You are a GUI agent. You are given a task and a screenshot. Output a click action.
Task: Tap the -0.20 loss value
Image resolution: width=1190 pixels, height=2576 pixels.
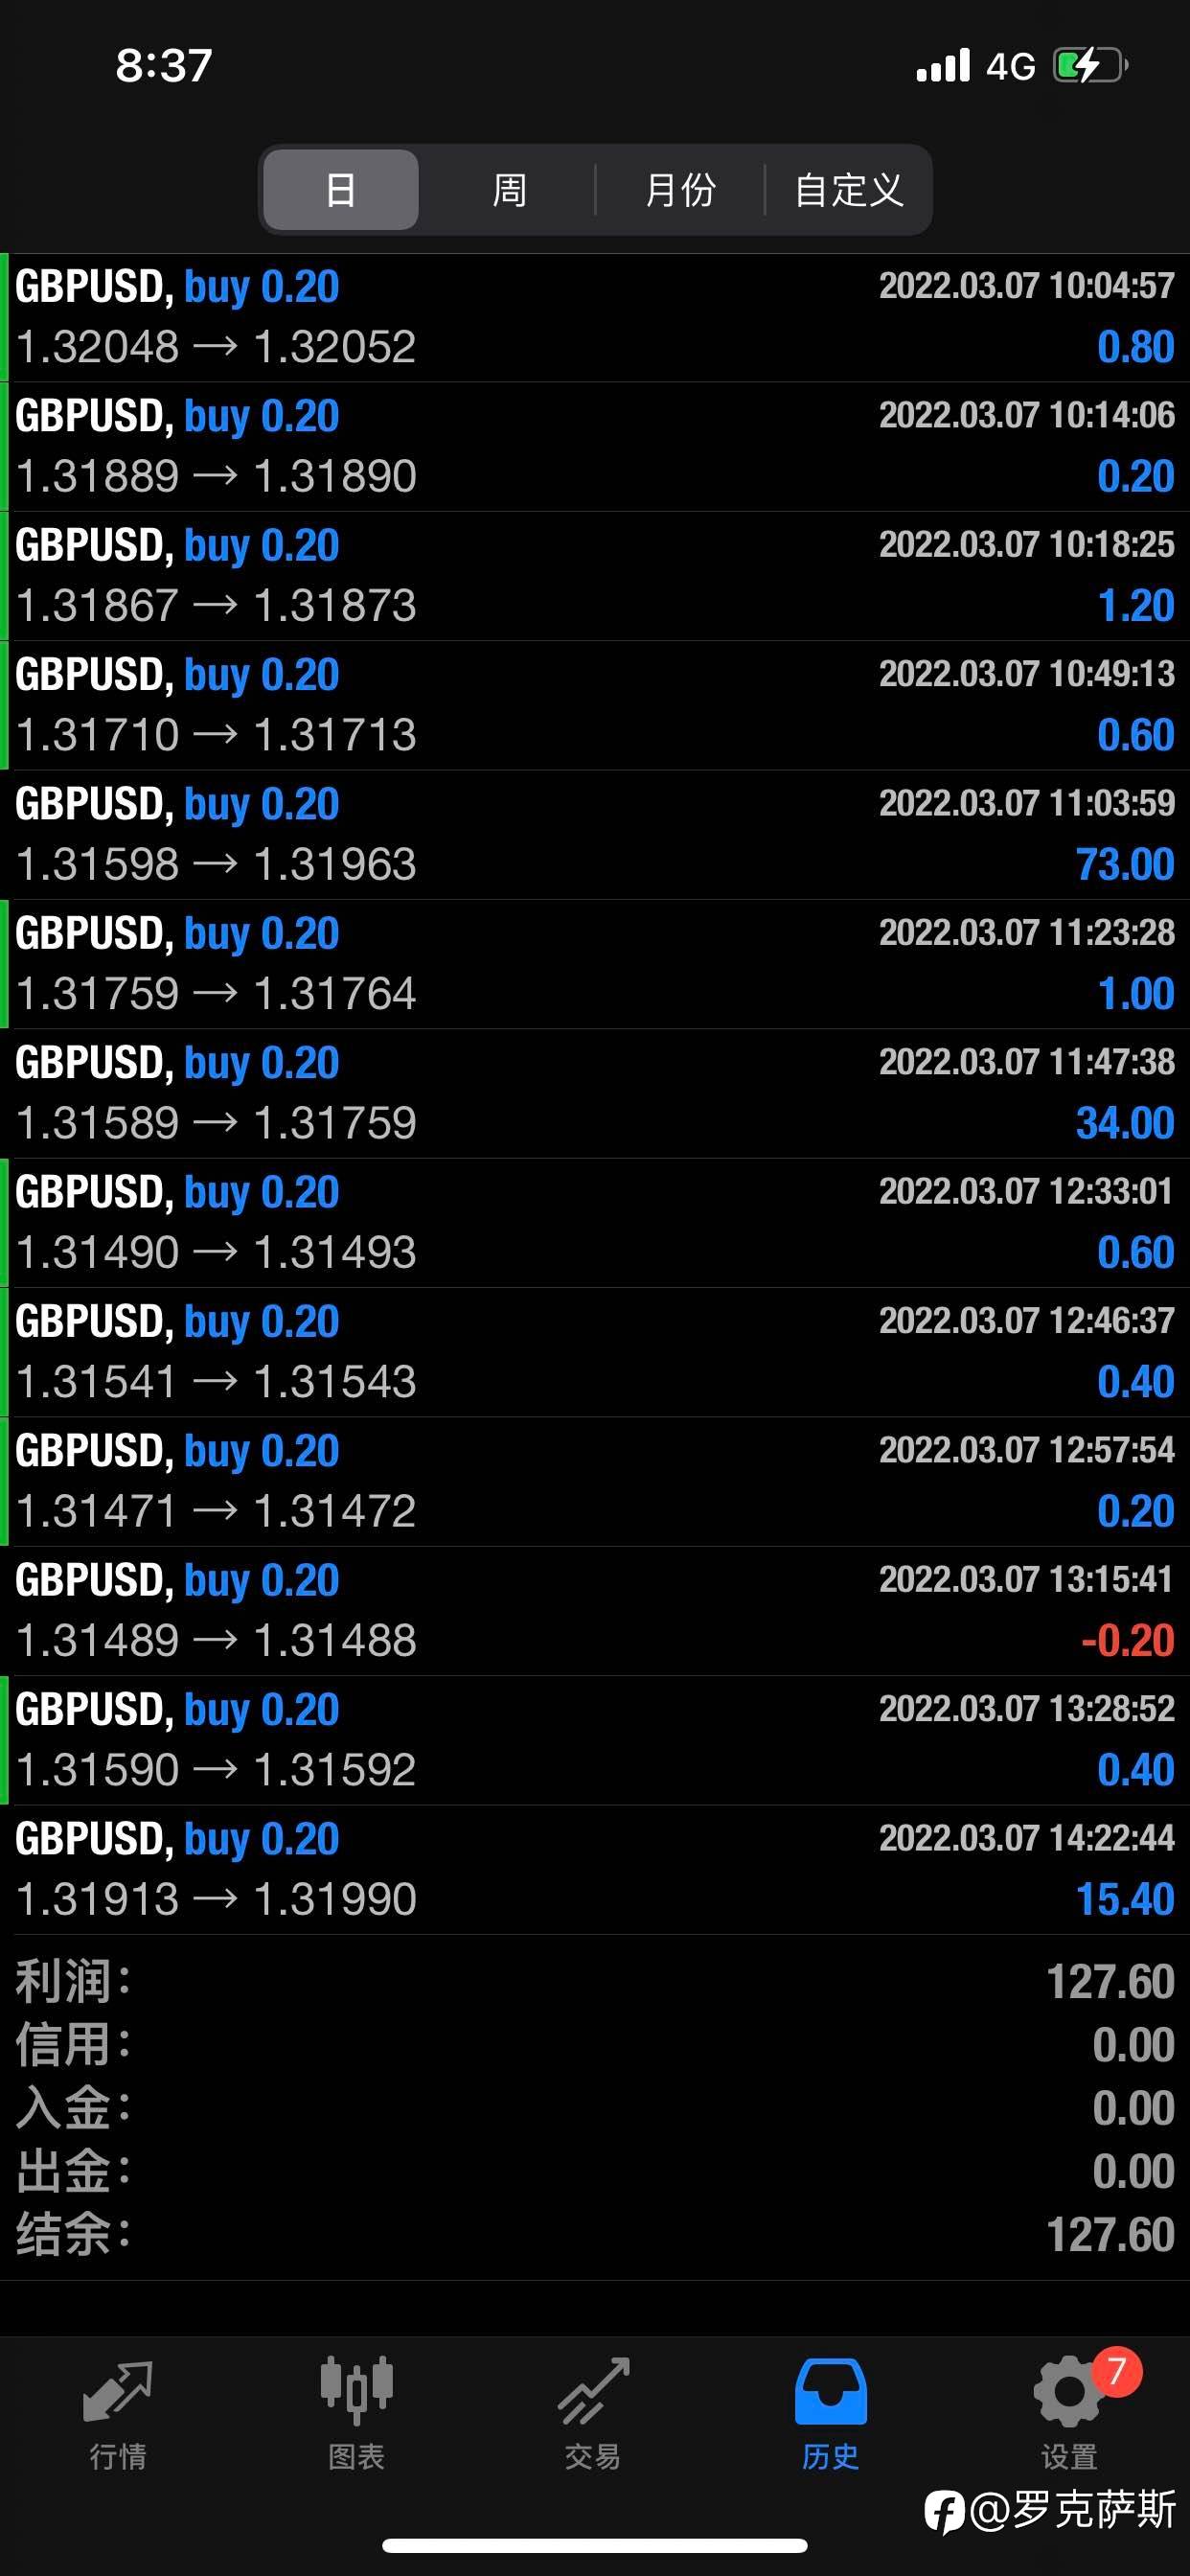tap(1127, 1640)
